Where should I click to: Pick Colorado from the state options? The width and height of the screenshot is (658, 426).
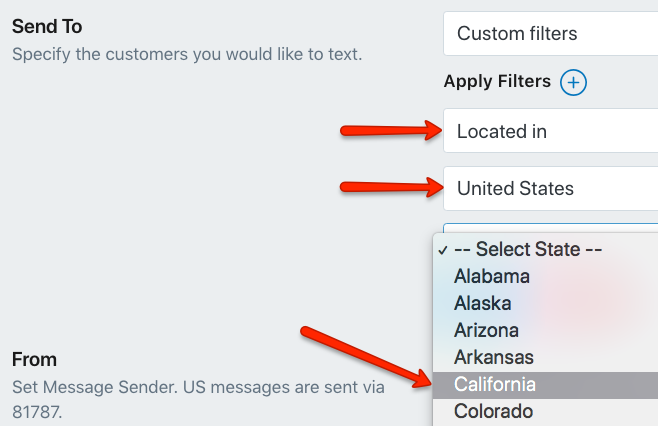pos(545,411)
